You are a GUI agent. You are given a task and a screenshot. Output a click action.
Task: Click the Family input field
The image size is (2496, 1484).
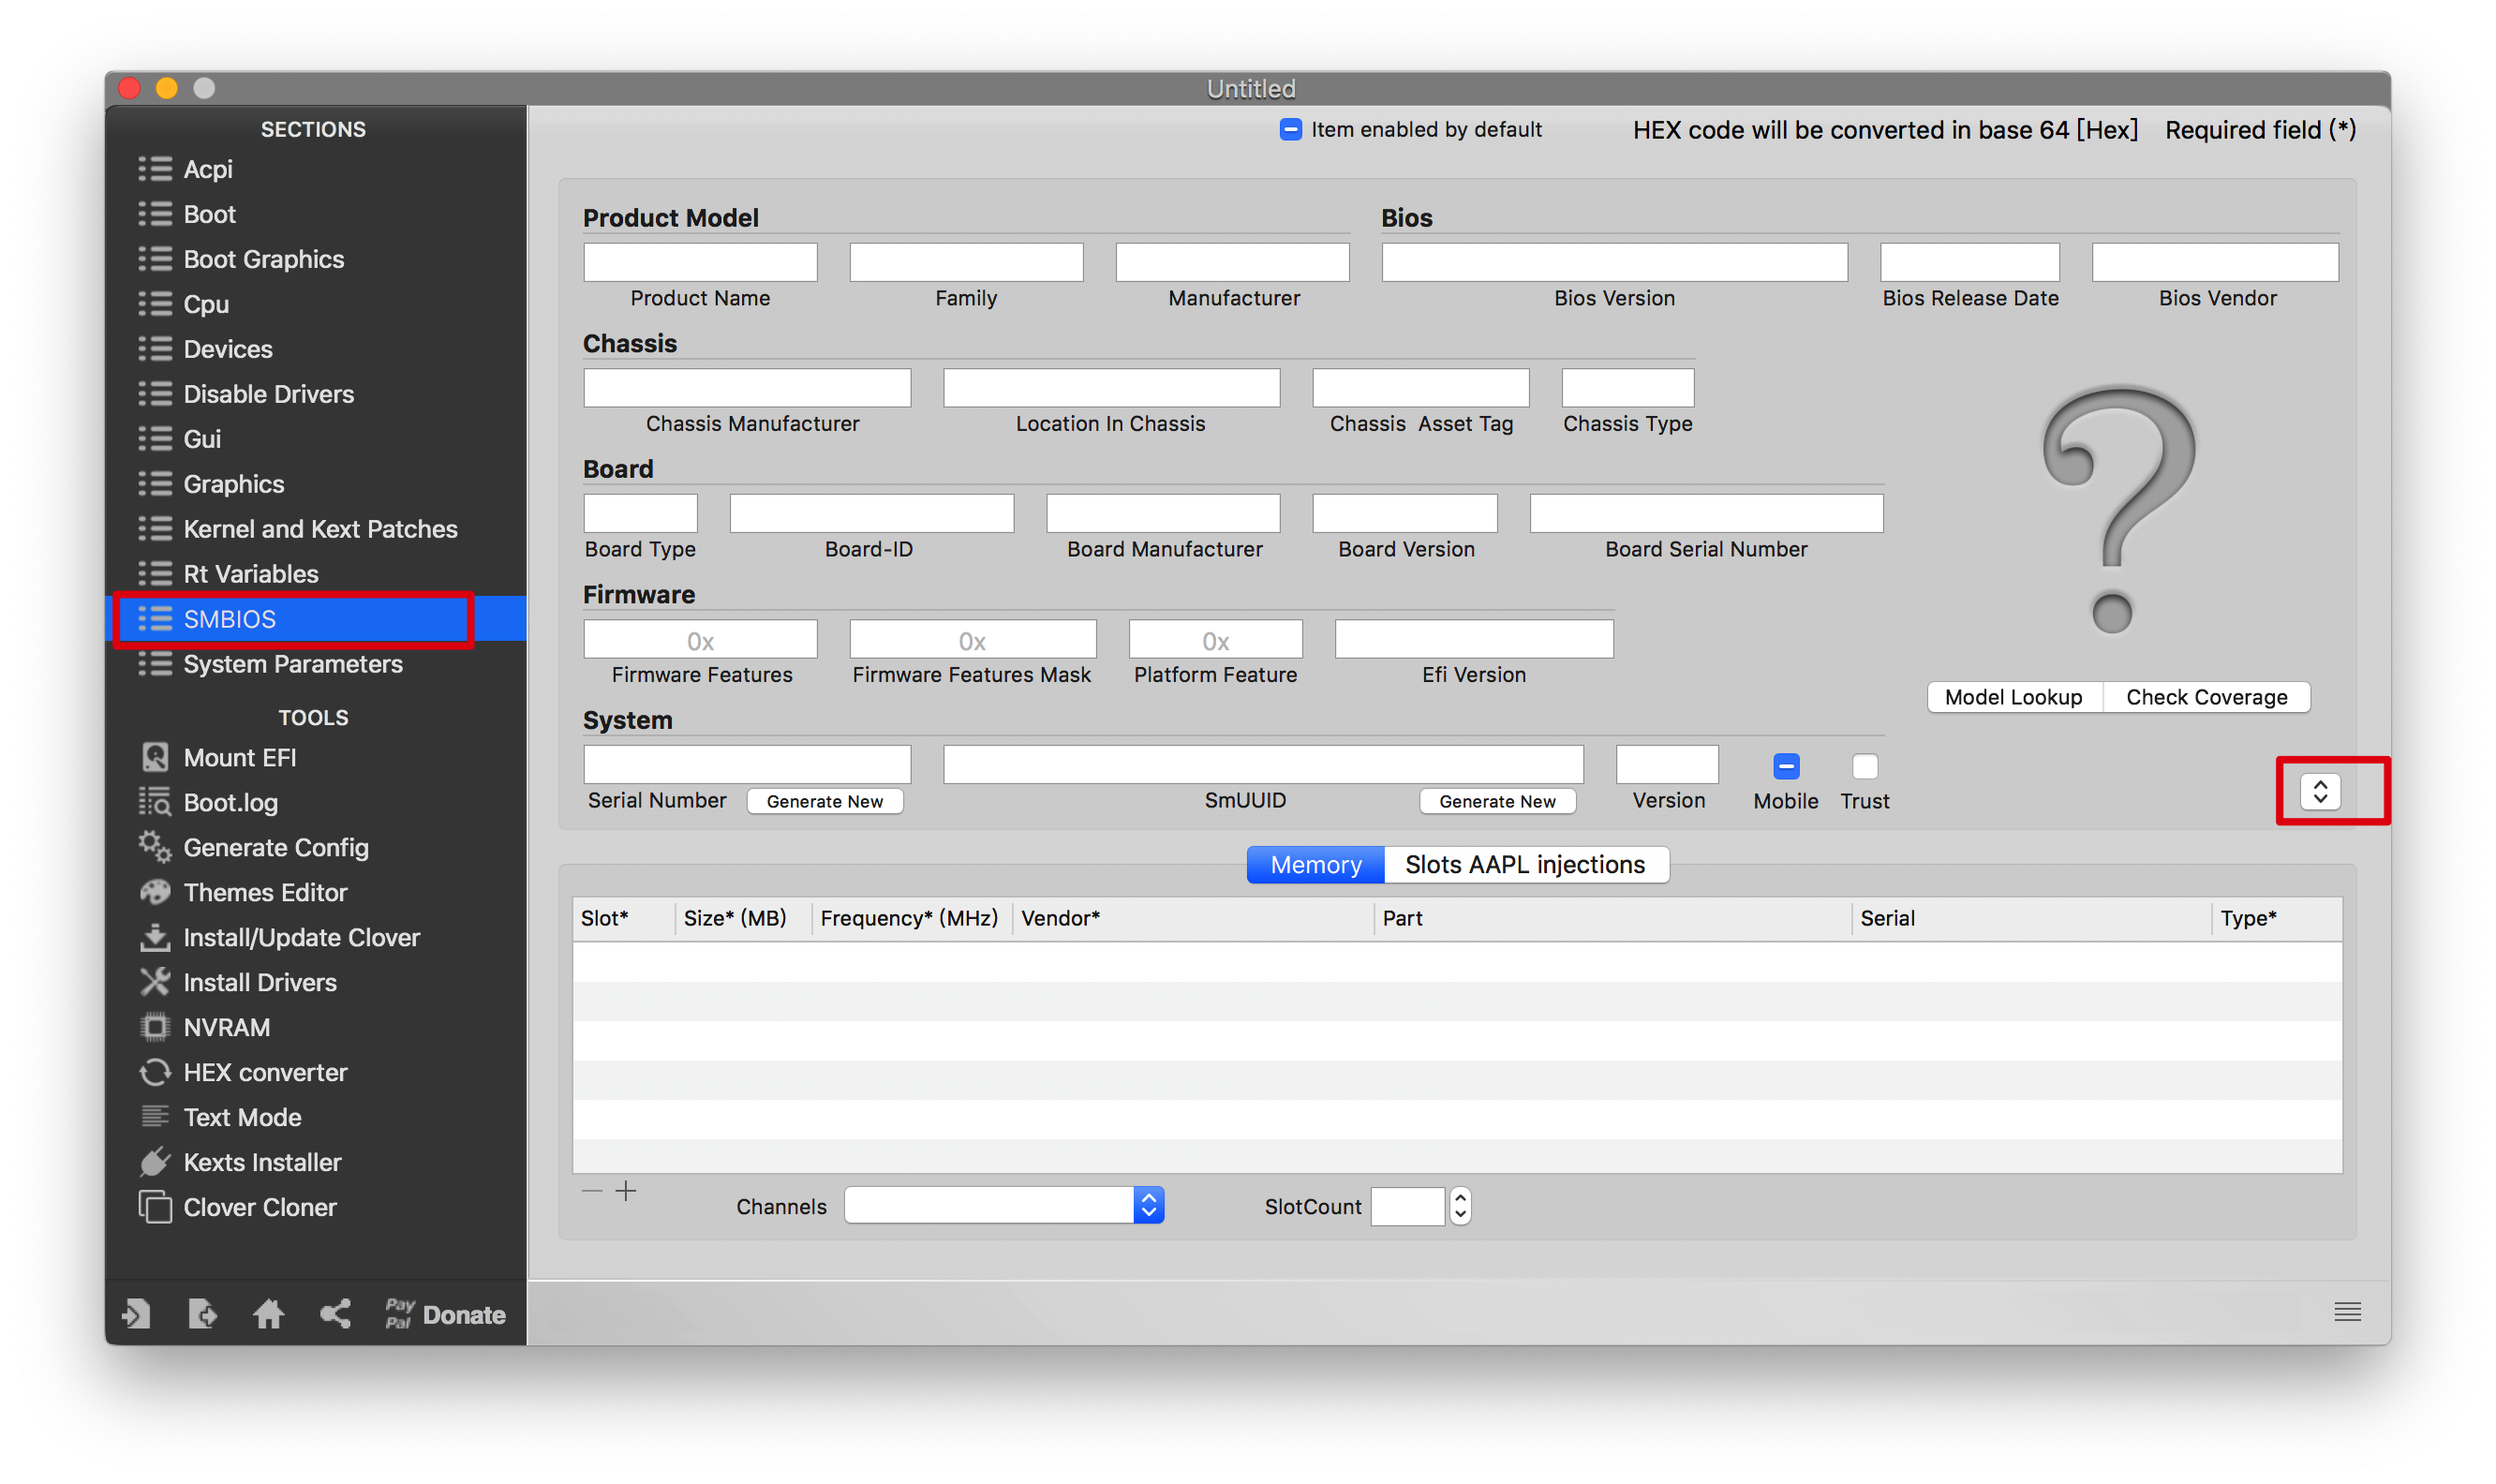click(966, 262)
